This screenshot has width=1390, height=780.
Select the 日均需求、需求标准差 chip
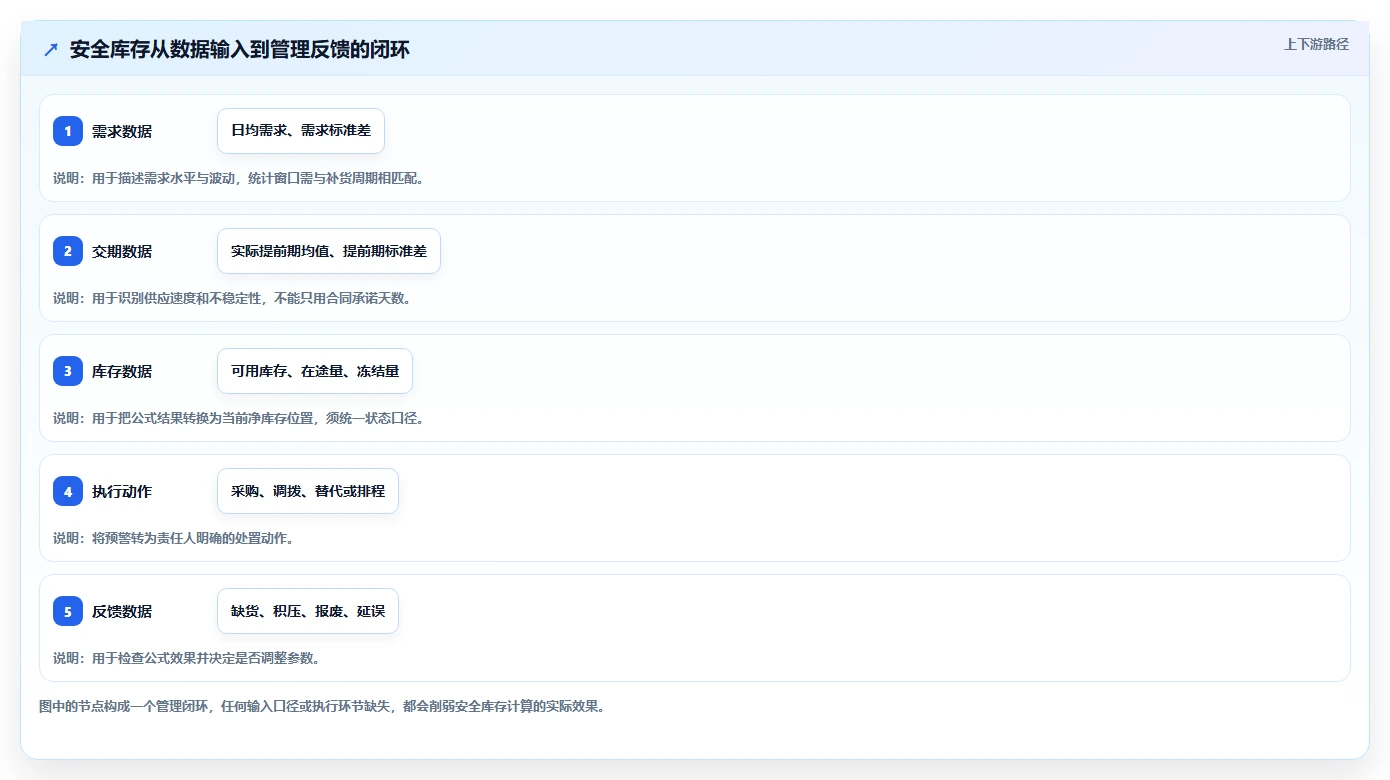[x=301, y=131]
